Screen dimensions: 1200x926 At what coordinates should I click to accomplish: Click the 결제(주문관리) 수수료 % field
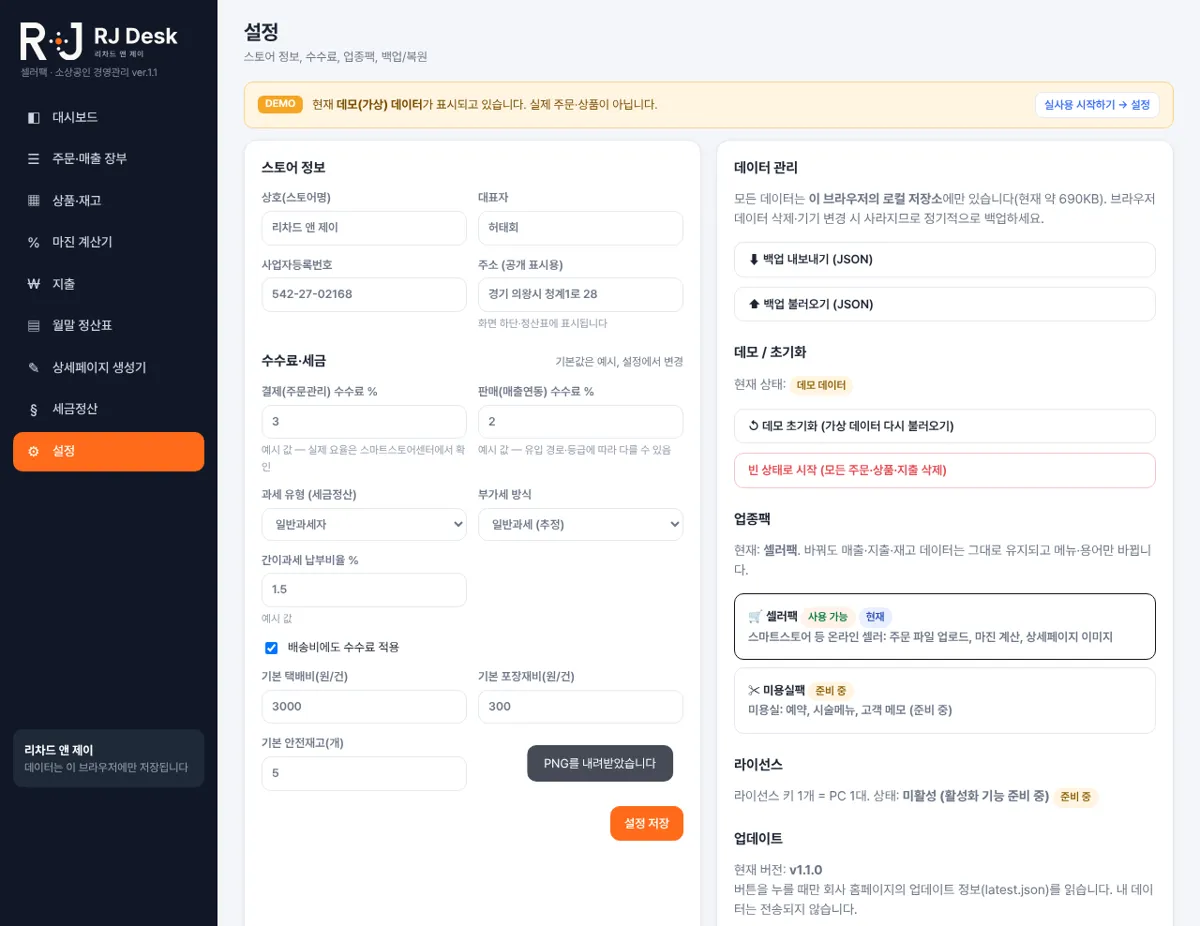(x=364, y=422)
